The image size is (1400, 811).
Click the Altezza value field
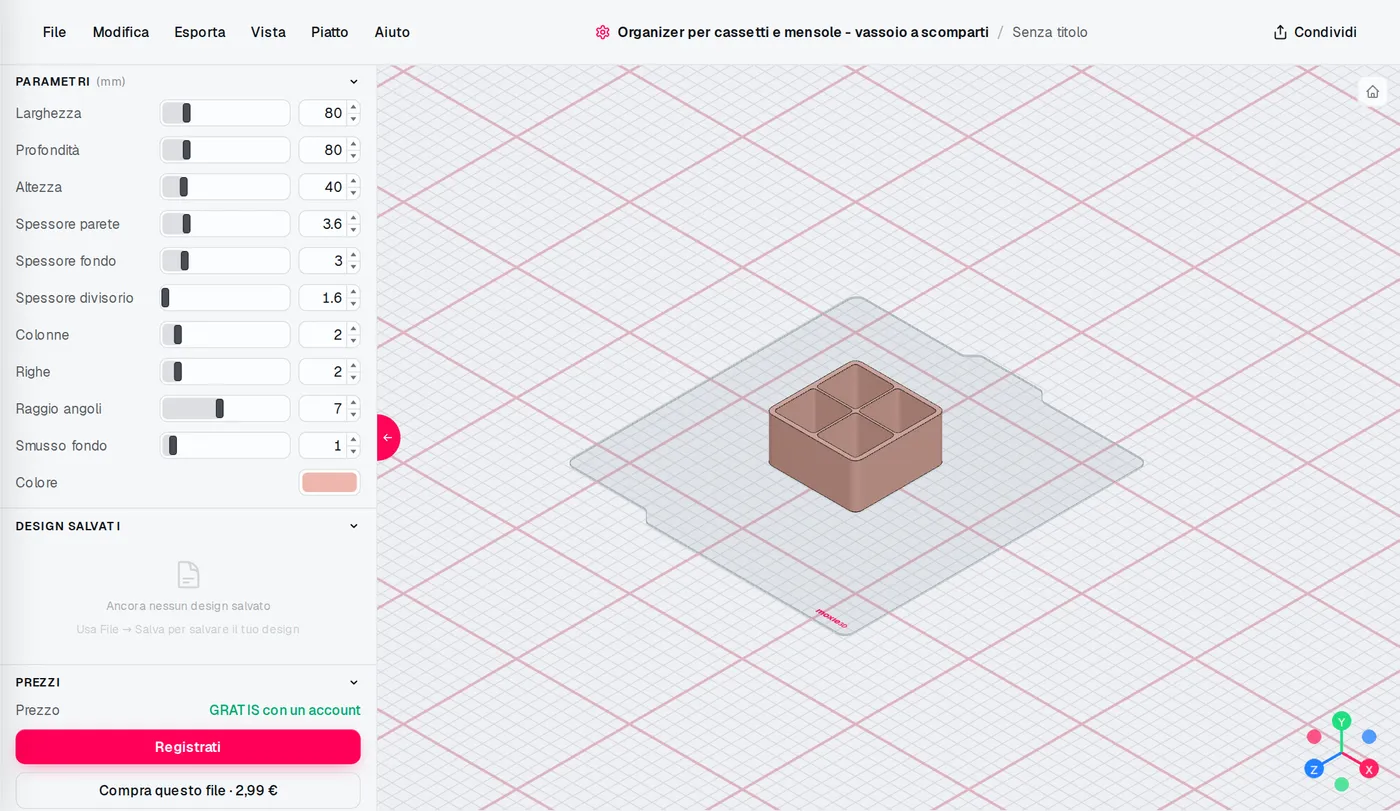click(x=323, y=187)
